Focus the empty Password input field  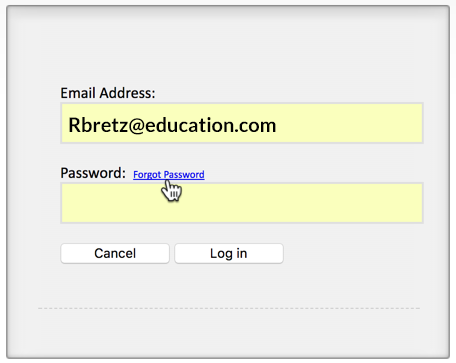[242, 203]
